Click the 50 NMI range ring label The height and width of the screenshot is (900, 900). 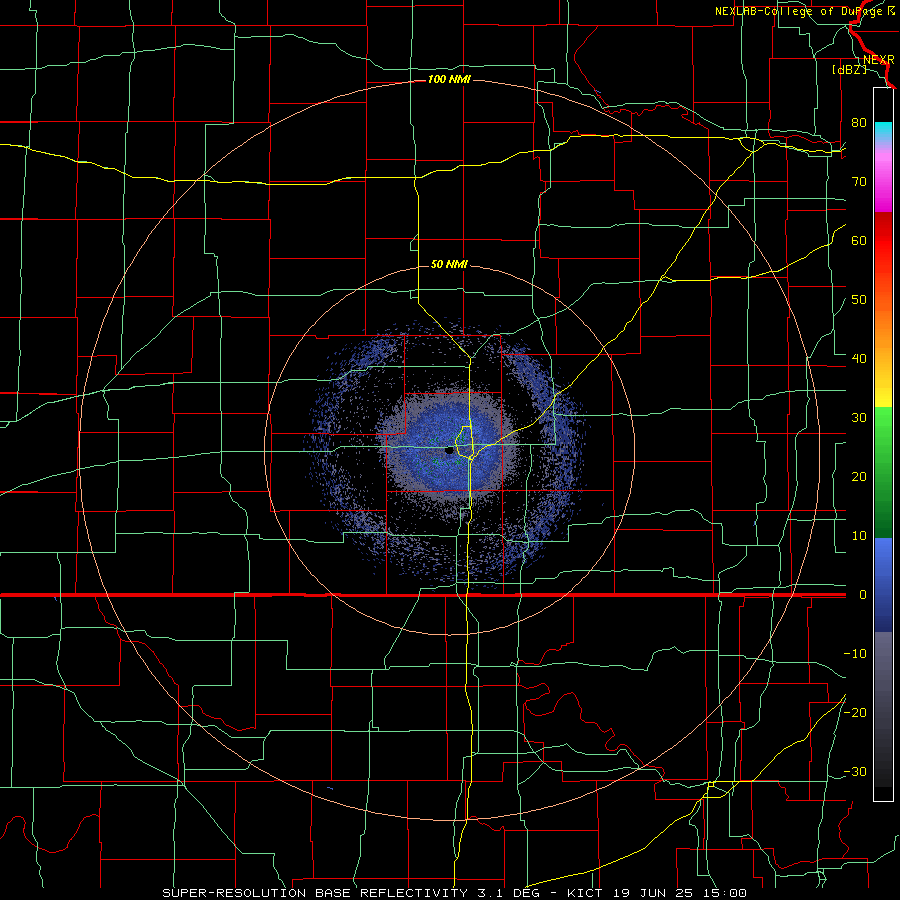click(x=449, y=264)
